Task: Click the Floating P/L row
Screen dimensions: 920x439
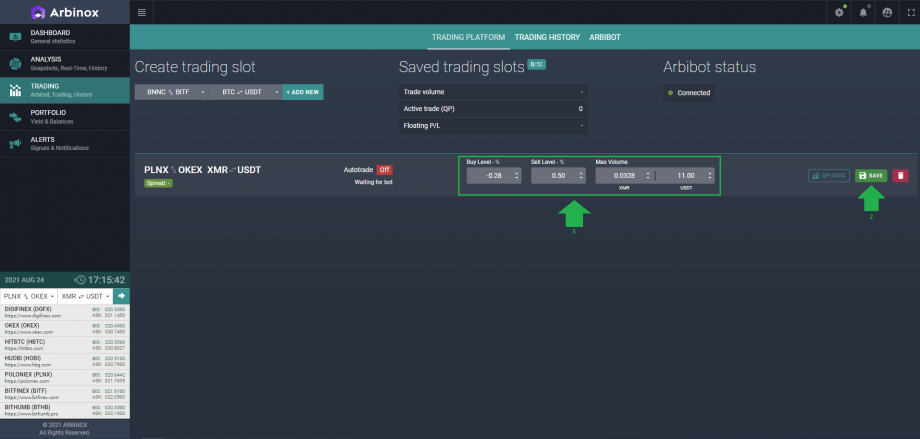Action: (493, 126)
